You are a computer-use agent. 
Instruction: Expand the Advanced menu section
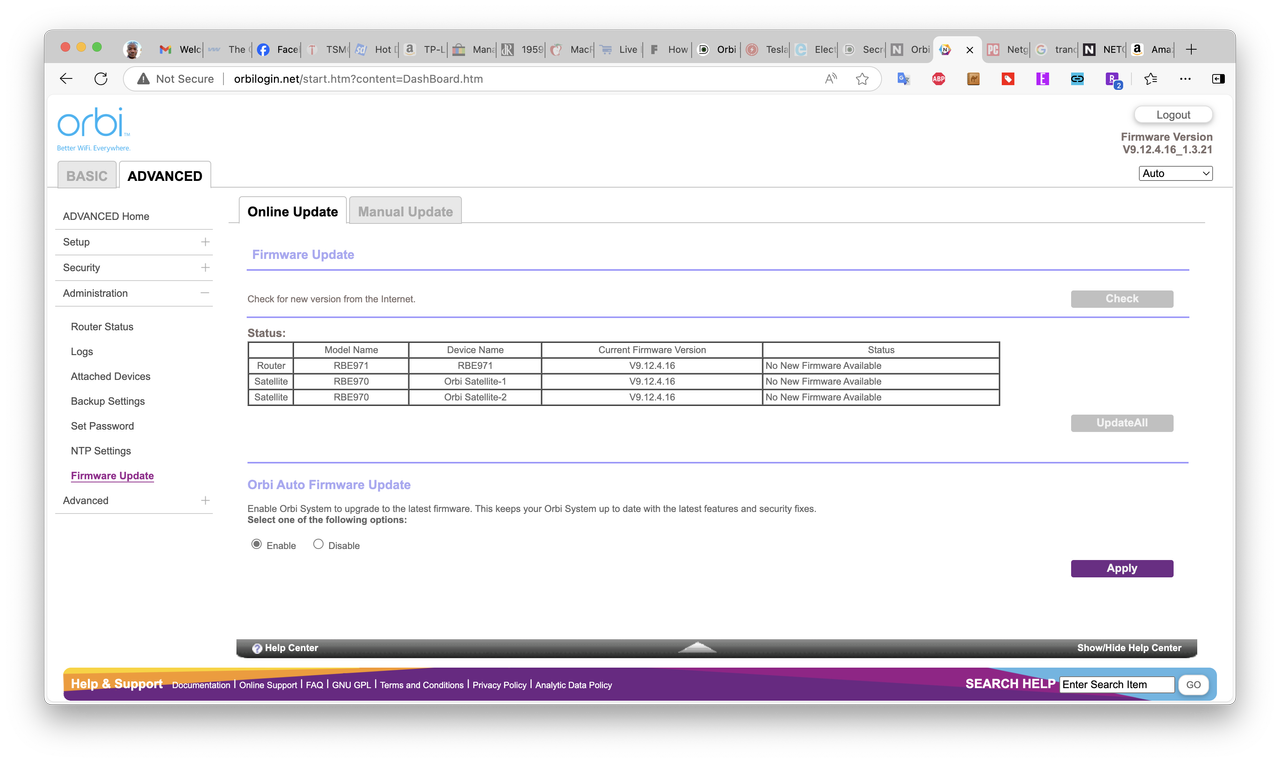(x=205, y=500)
